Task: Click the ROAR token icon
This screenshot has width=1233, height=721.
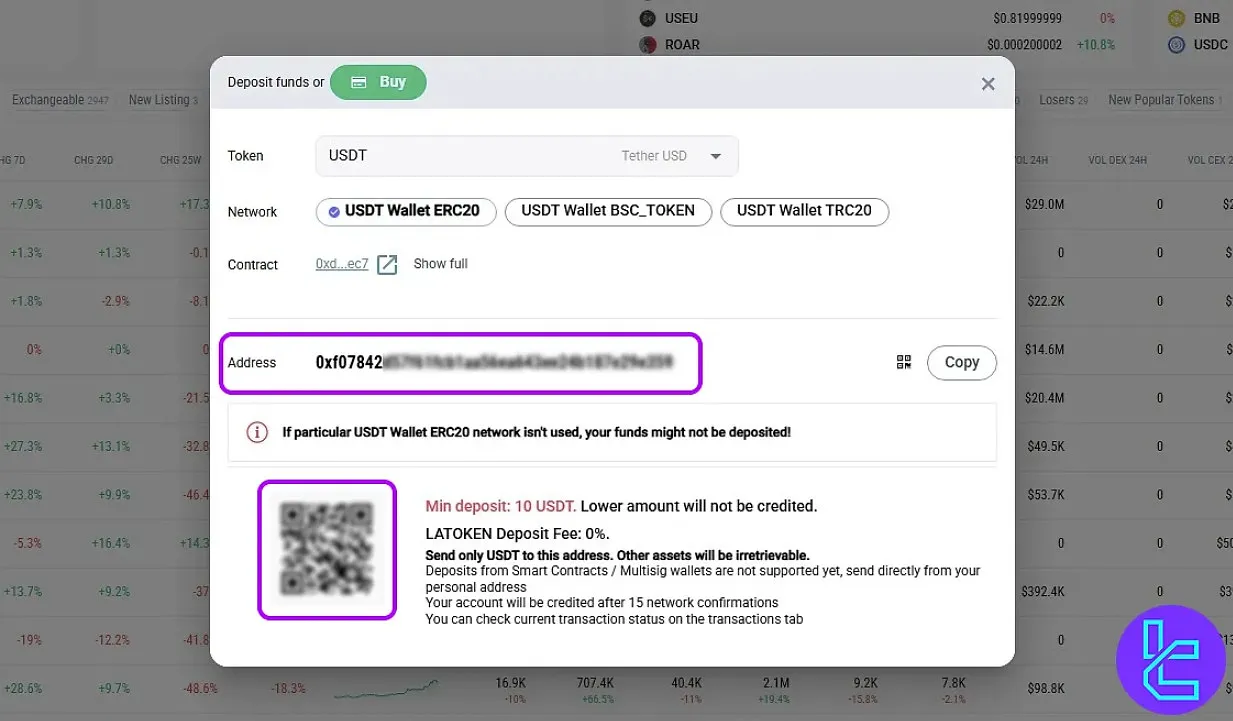Action: point(647,45)
